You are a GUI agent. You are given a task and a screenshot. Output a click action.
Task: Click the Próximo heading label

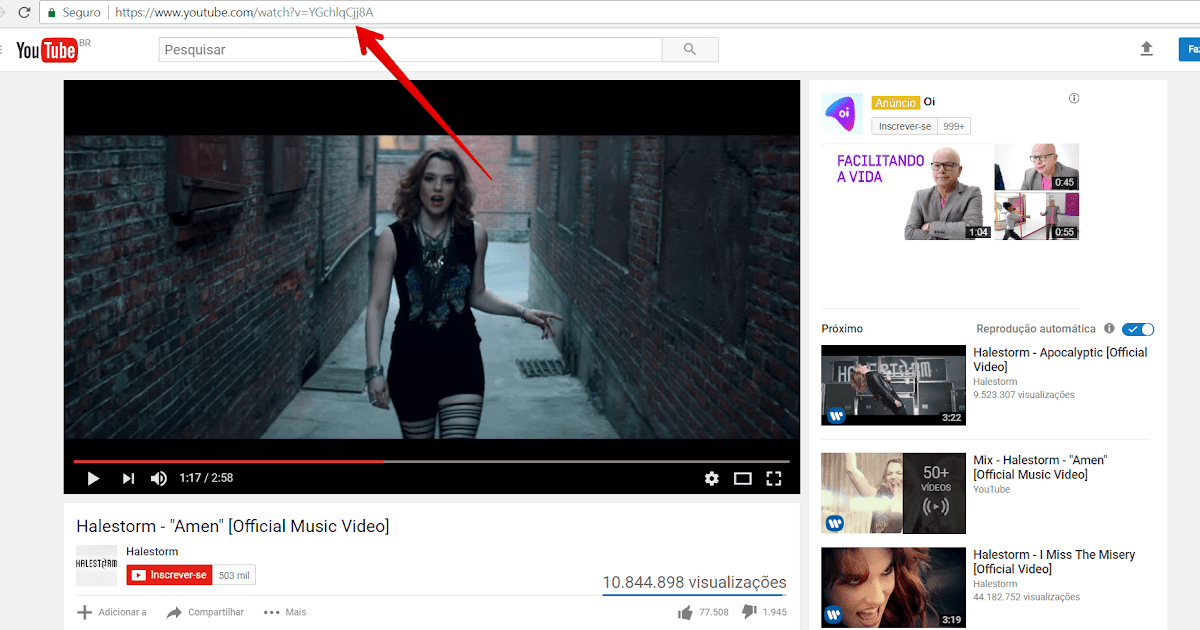pos(842,329)
